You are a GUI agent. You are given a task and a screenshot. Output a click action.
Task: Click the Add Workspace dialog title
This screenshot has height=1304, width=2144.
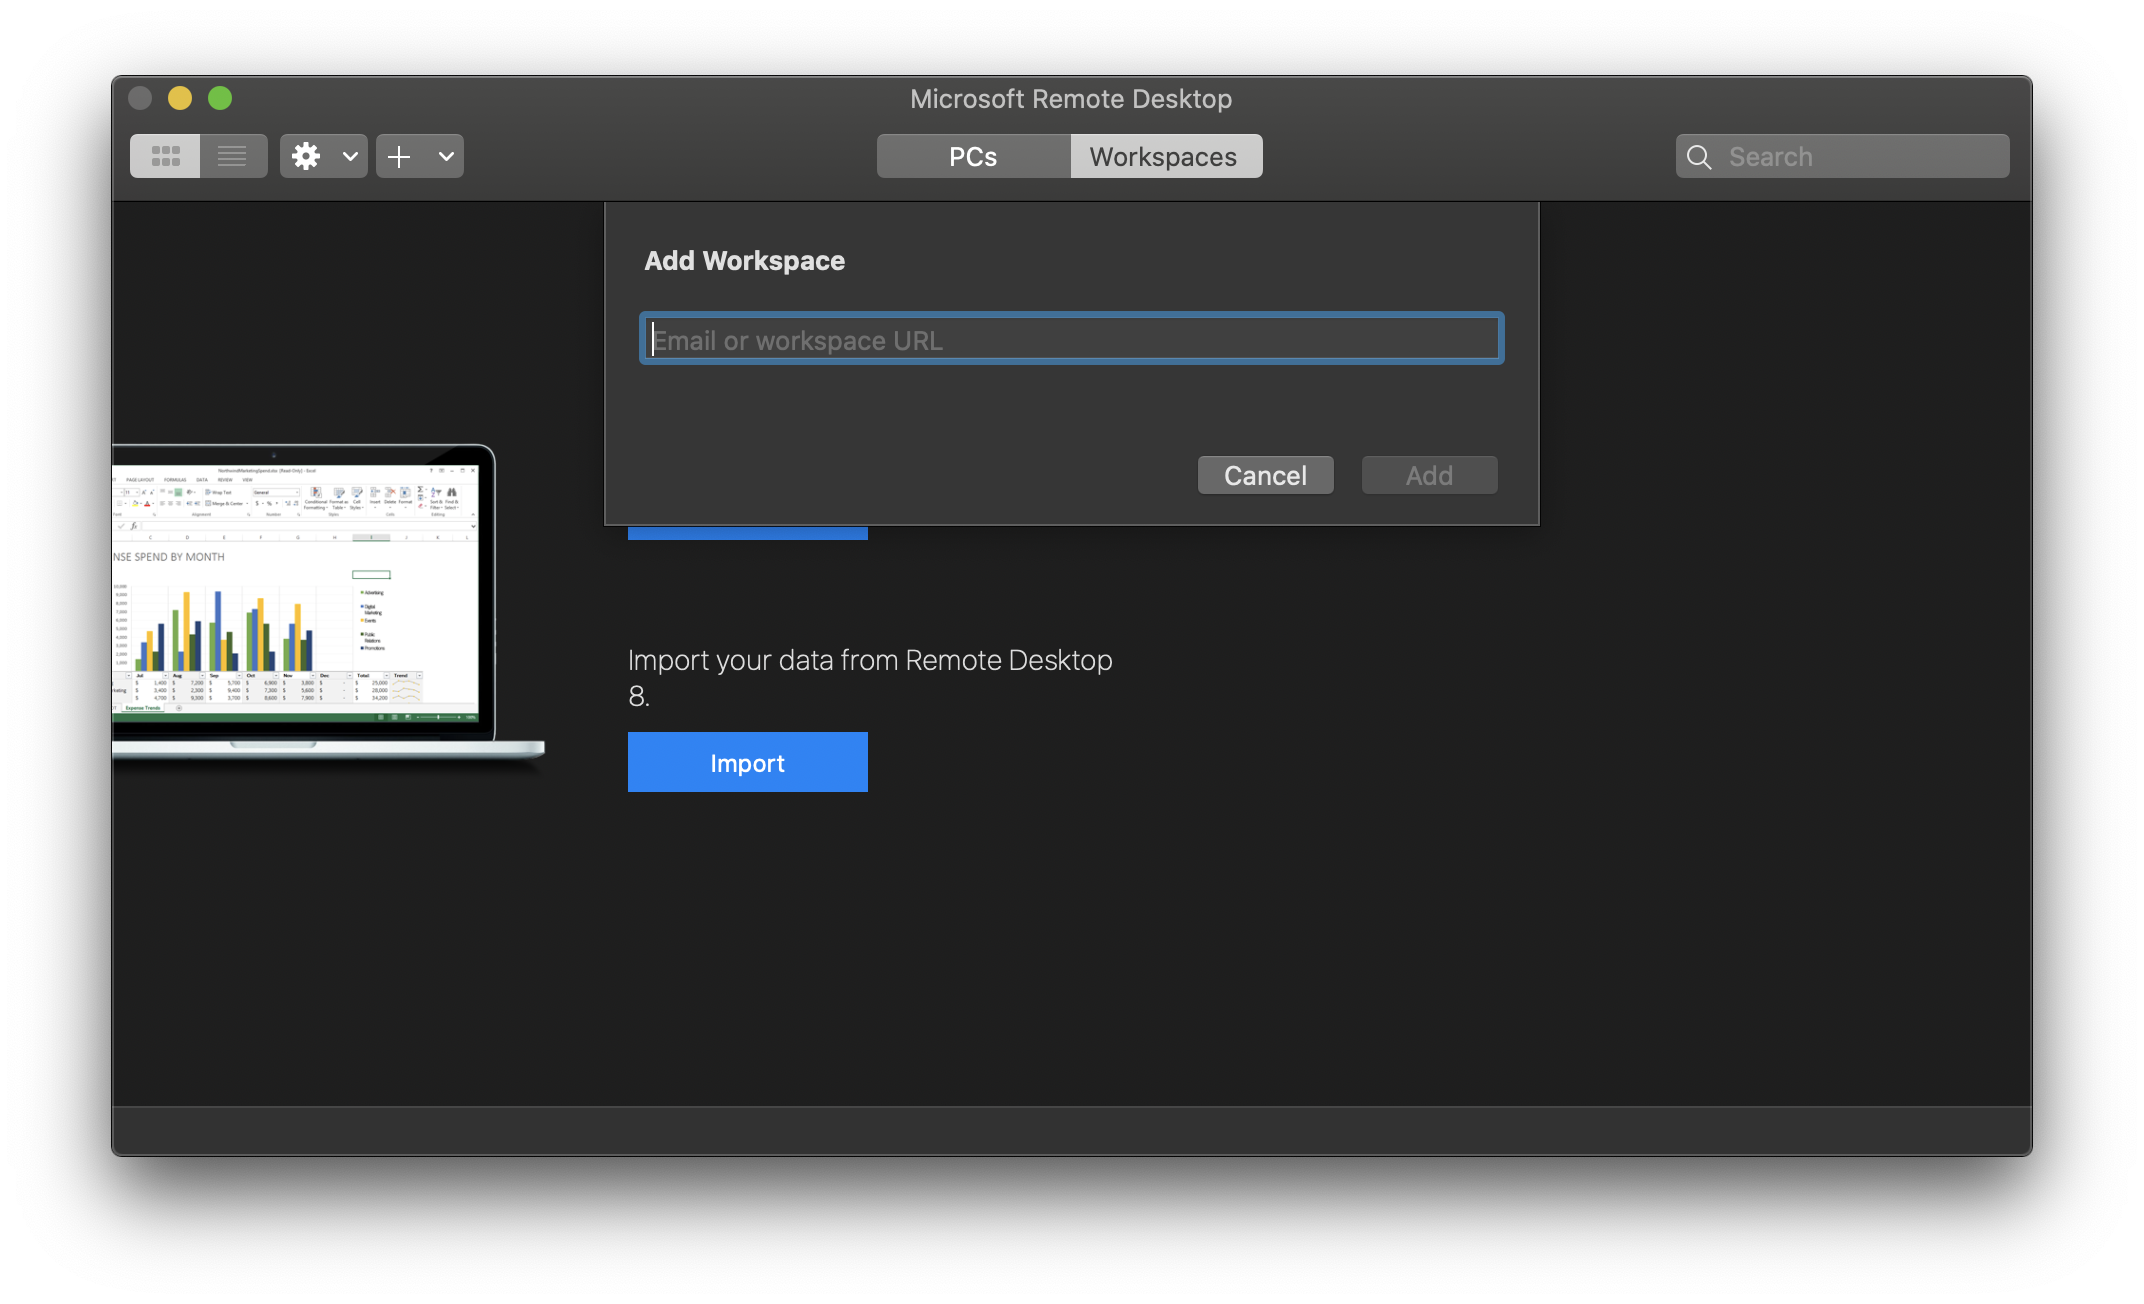point(744,260)
